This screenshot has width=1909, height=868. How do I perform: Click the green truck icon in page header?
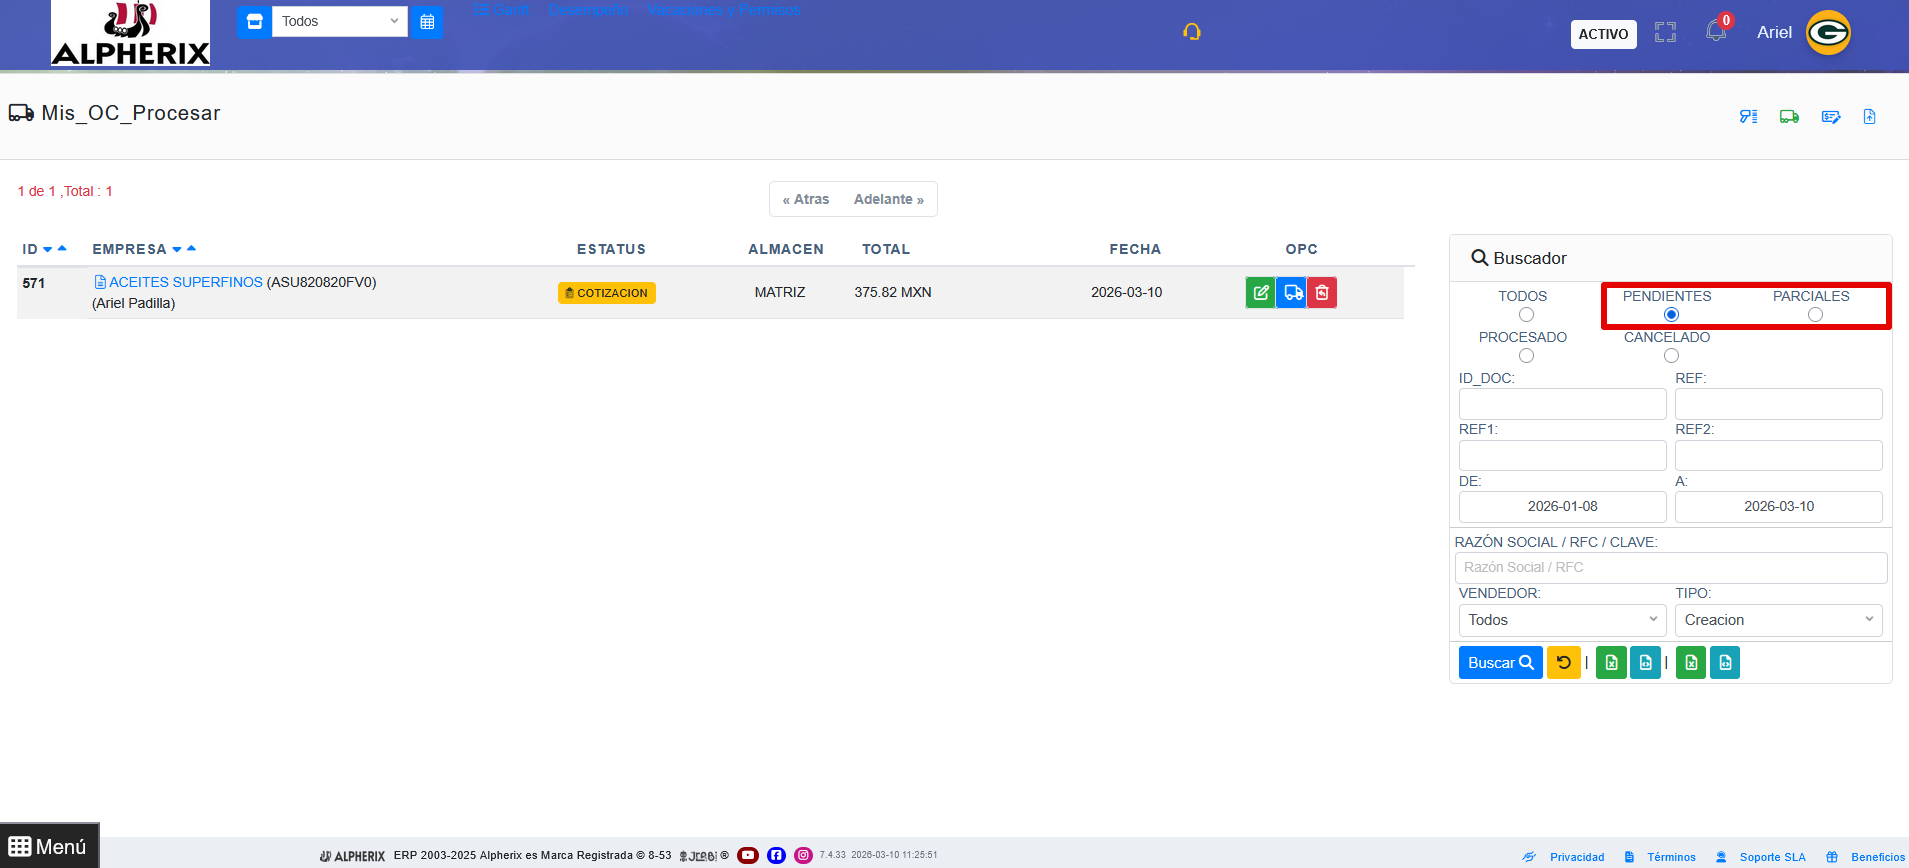click(x=1789, y=117)
